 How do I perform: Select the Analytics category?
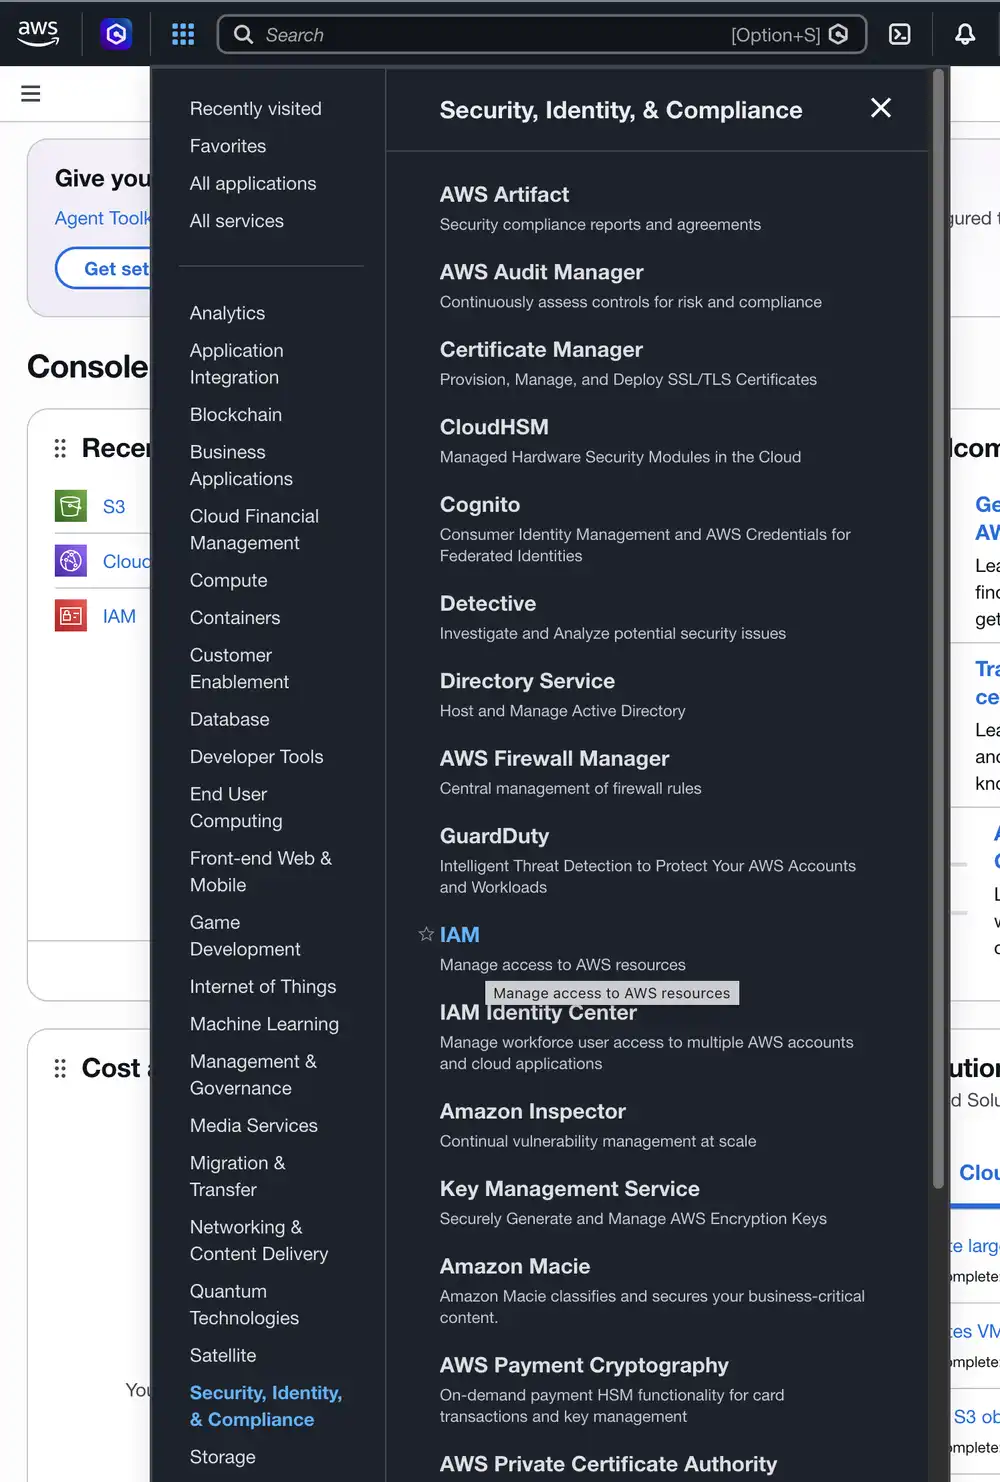(228, 313)
